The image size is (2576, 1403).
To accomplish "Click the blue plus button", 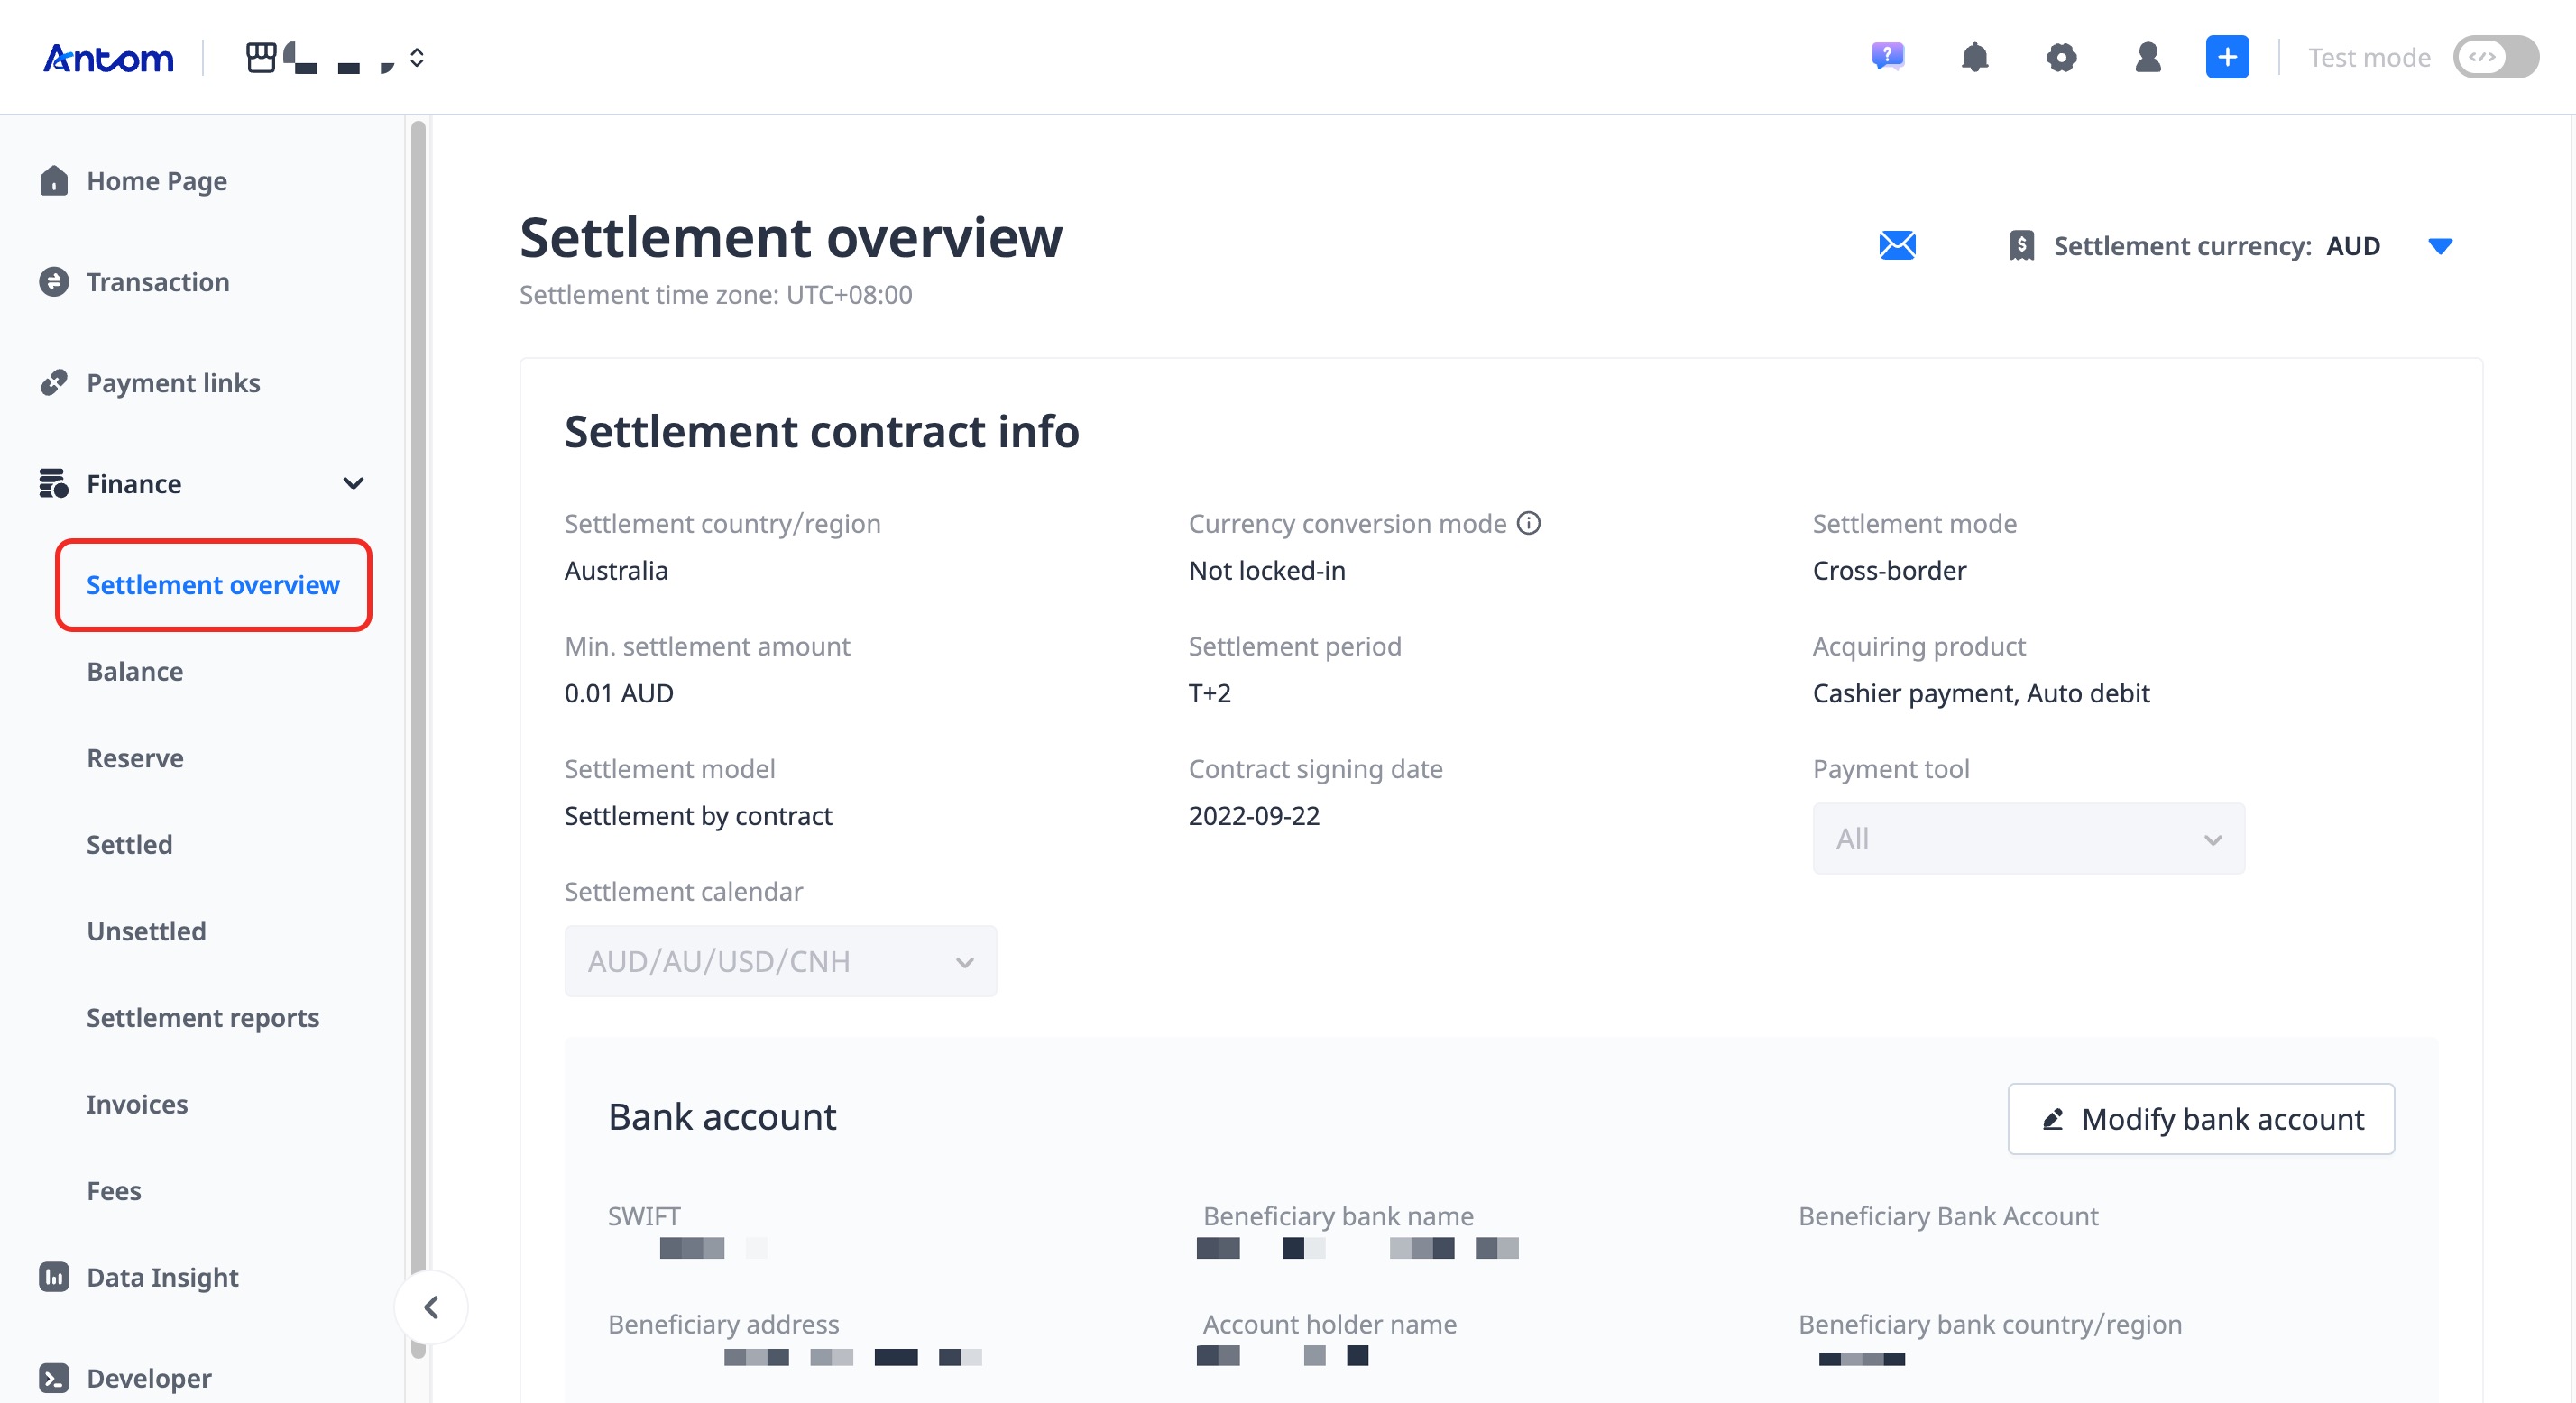I will (x=2227, y=57).
